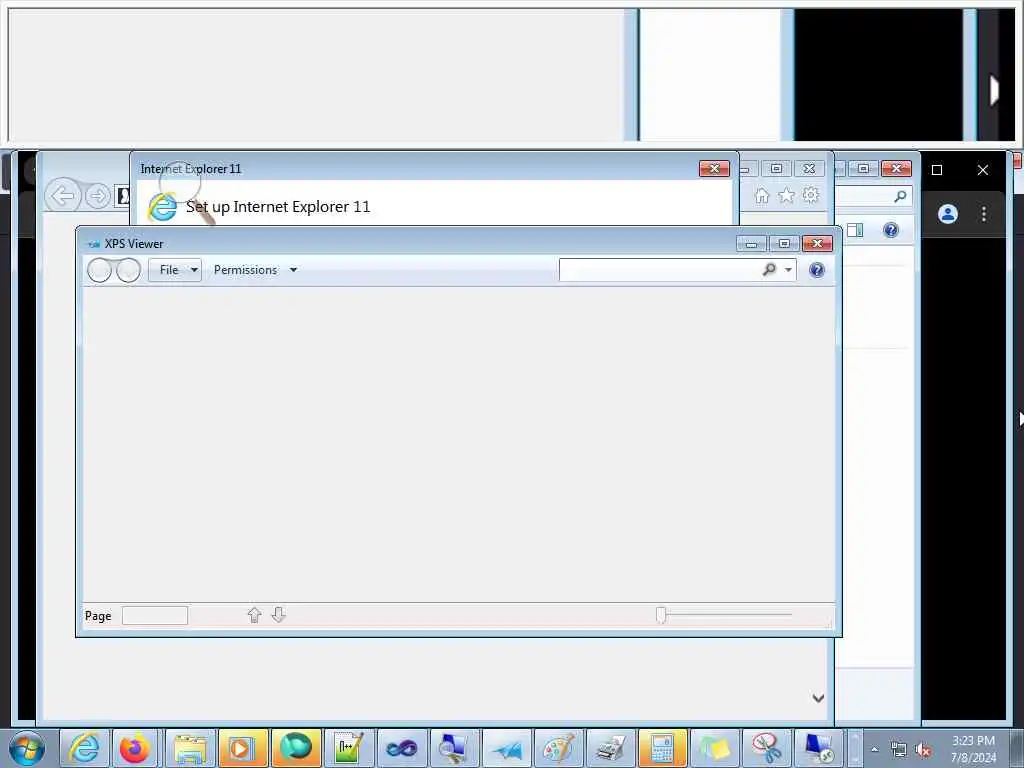Click the search magnifier in the back window

(900, 195)
